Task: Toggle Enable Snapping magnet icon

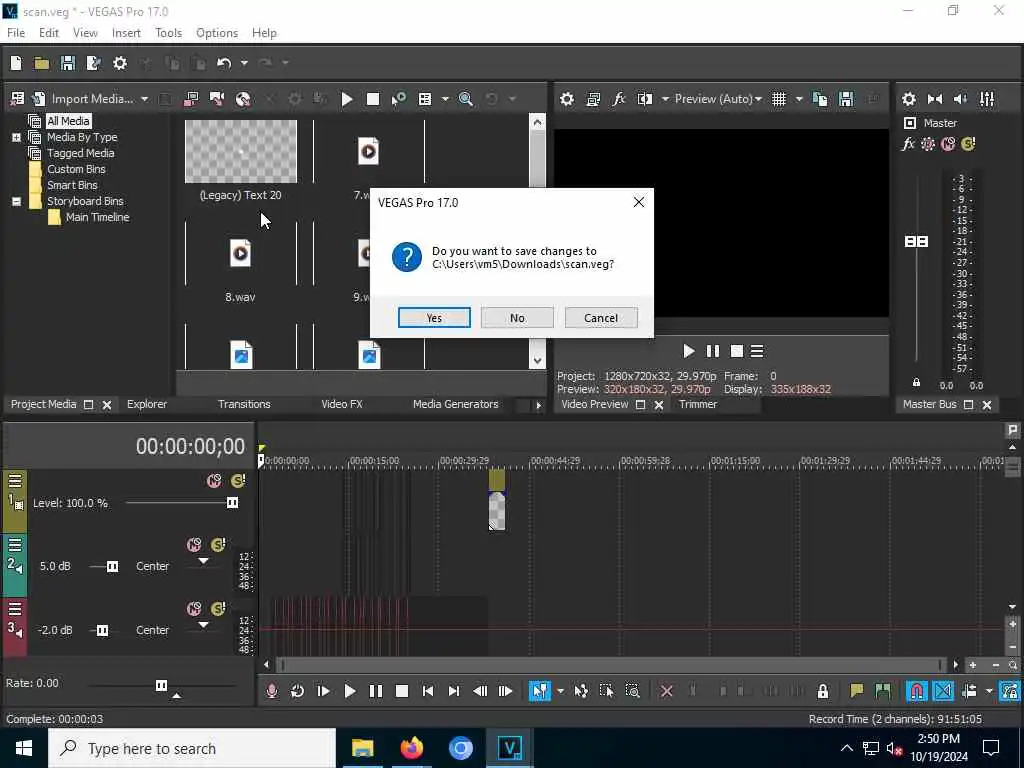Action: click(917, 691)
